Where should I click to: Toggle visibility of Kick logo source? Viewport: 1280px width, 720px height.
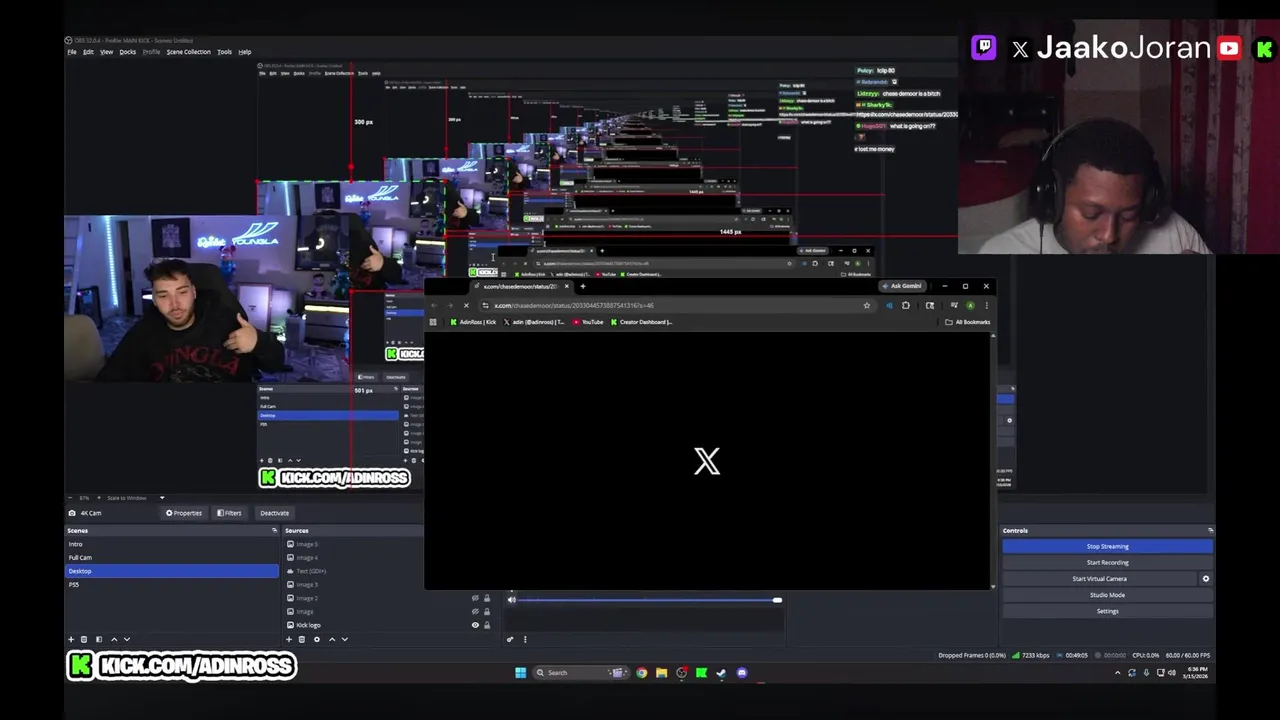(x=475, y=625)
